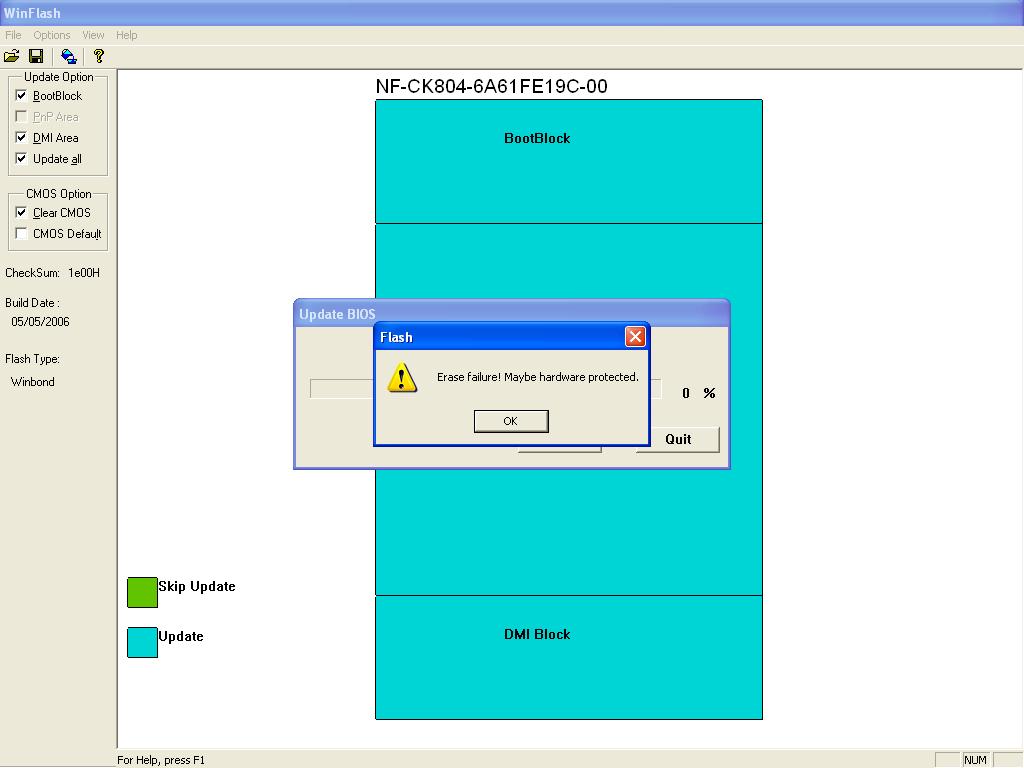This screenshot has width=1024, height=768.
Task: Click the flash BIOS update toolbar icon
Action: tap(69, 56)
